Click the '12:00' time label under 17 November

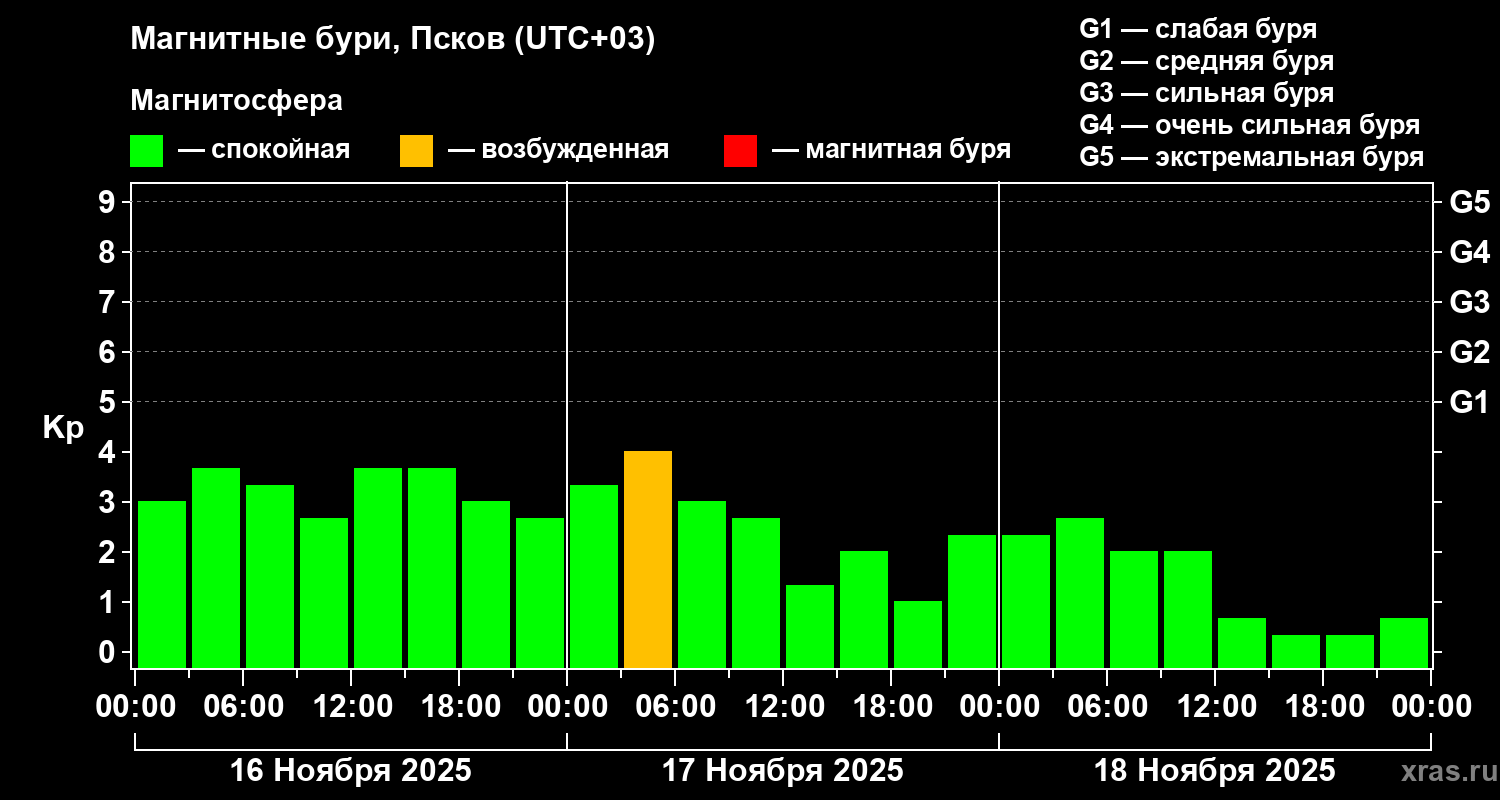(x=783, y=707)
